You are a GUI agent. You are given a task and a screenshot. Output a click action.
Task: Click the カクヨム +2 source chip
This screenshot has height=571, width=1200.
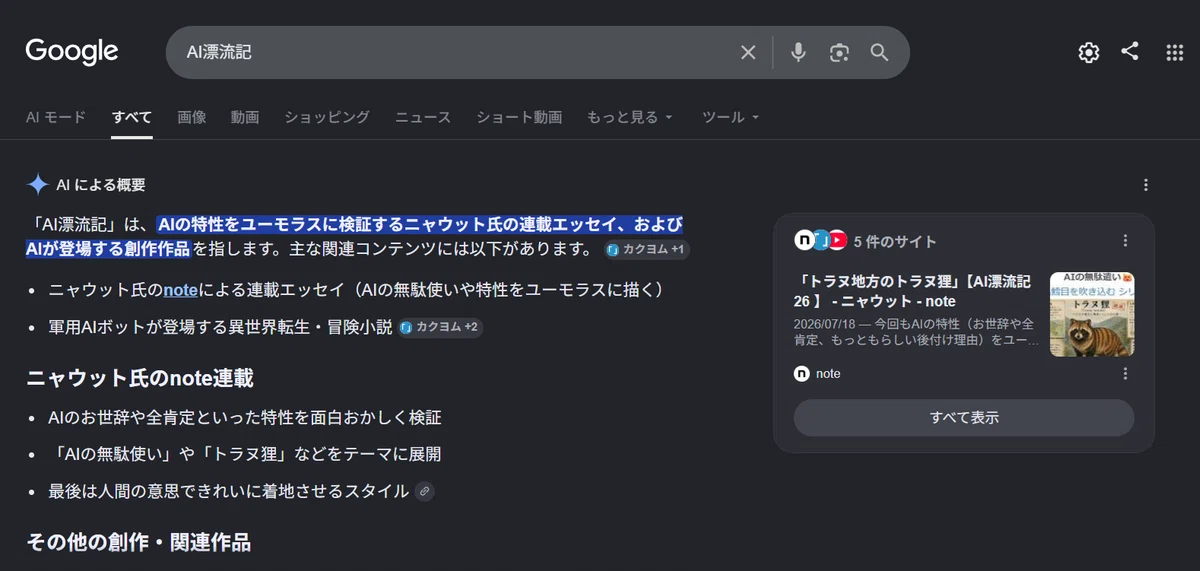tap(440, 327)
